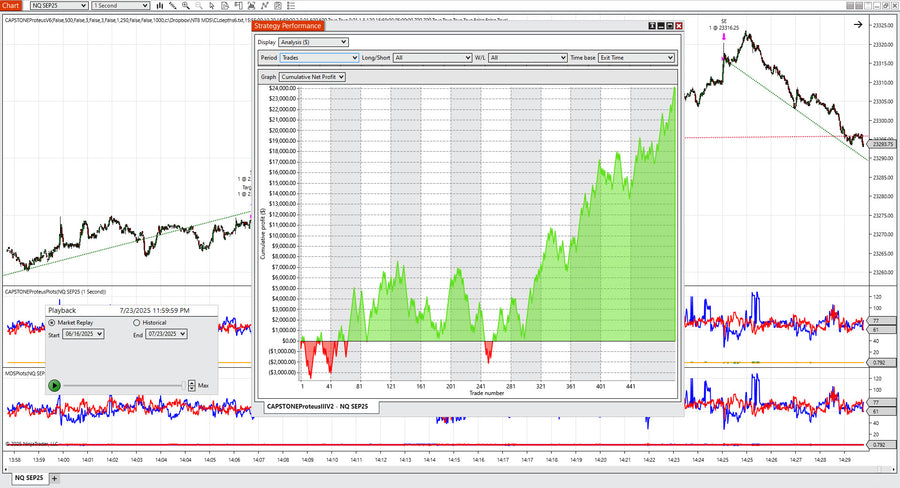The image size is (900, 488).
Task: Restore the main chart window
Action: [x=886, y=6]
